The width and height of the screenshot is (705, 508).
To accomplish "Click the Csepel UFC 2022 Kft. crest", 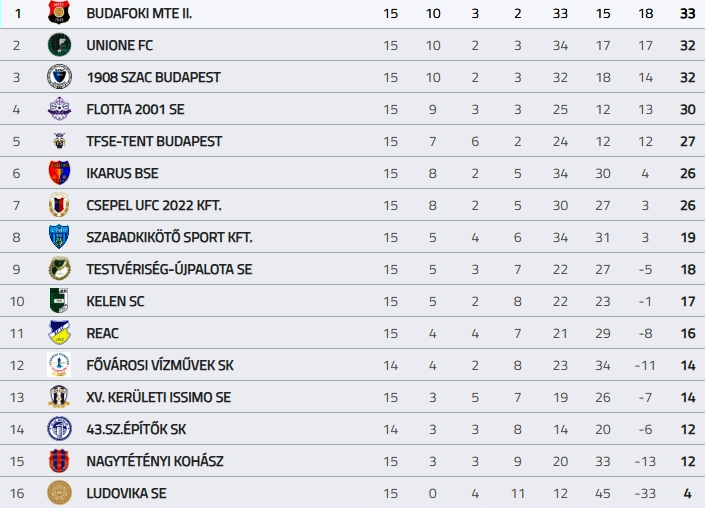I will 59,205.
